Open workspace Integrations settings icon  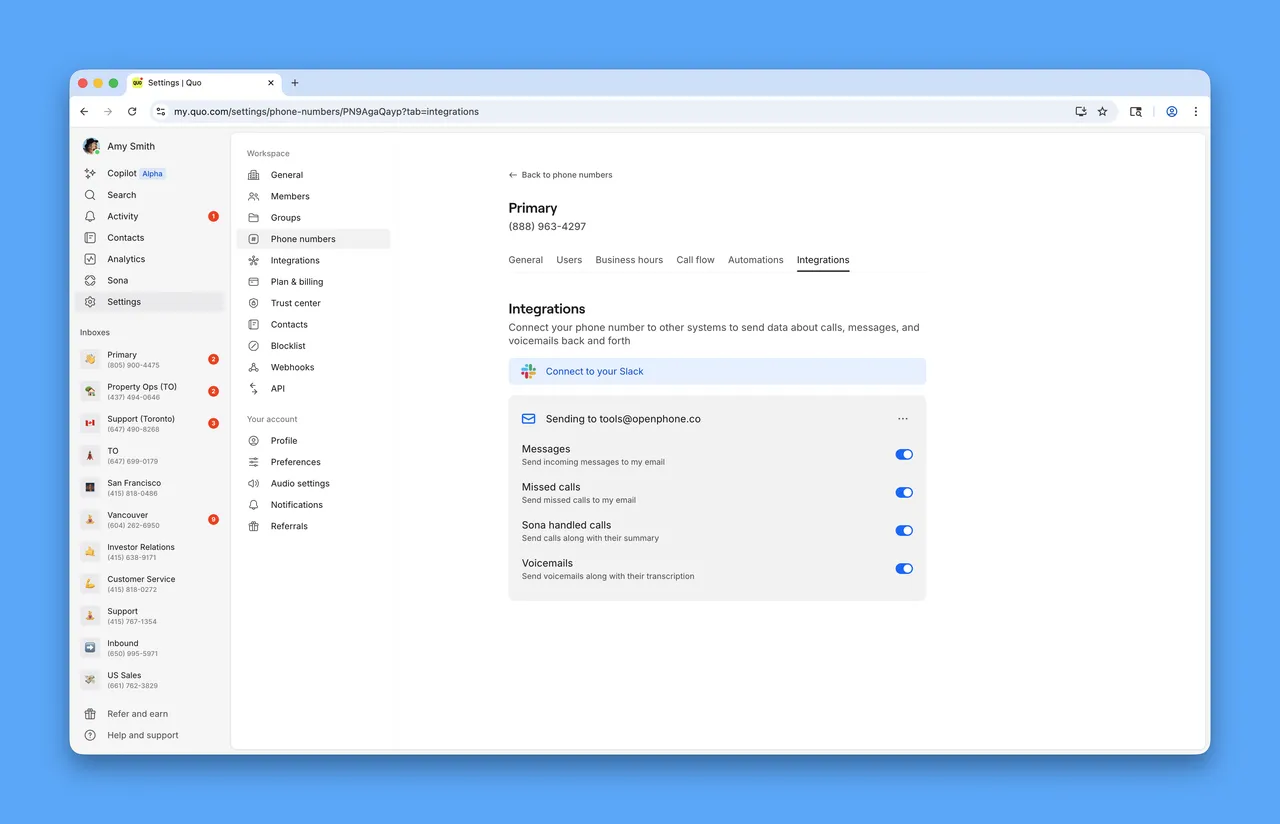pyautogui.click(x=254, y=260)
